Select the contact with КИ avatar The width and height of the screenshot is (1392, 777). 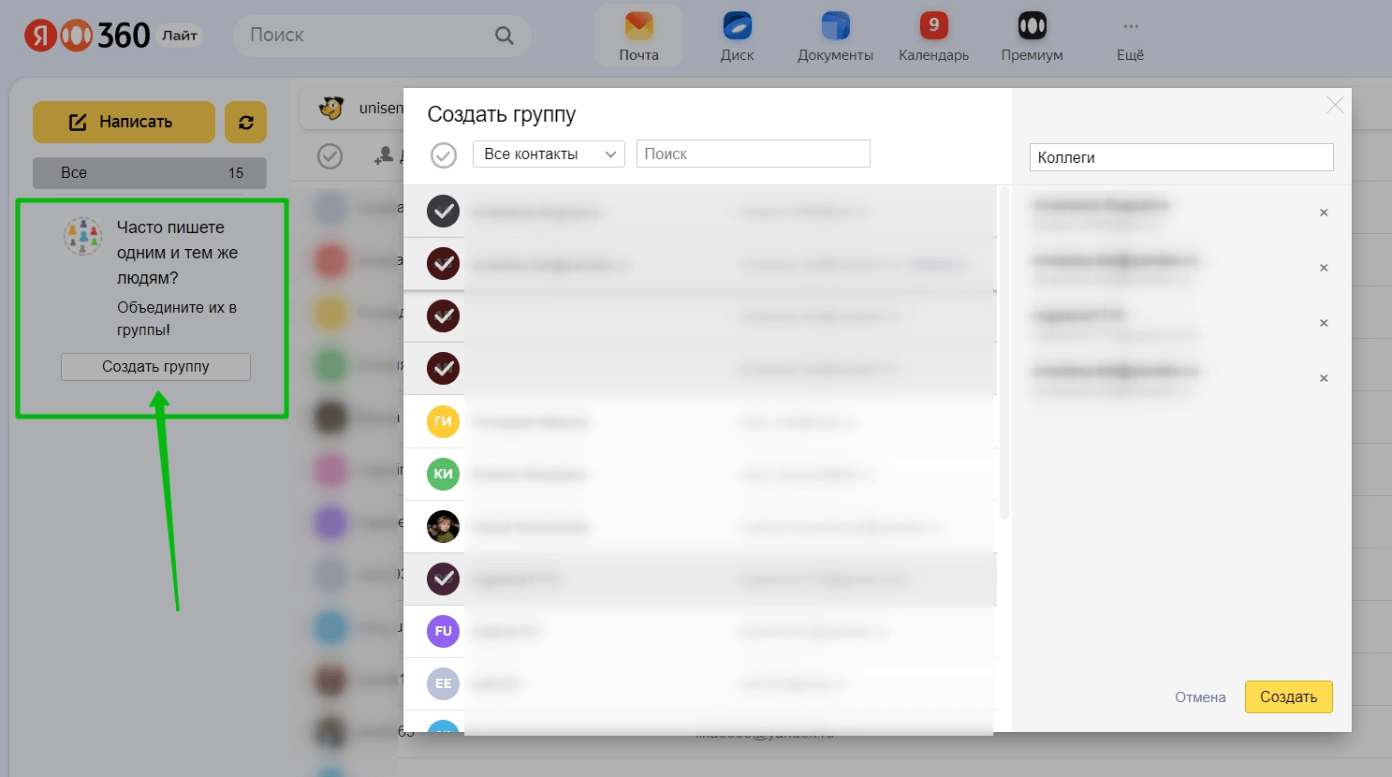[443, 474]
